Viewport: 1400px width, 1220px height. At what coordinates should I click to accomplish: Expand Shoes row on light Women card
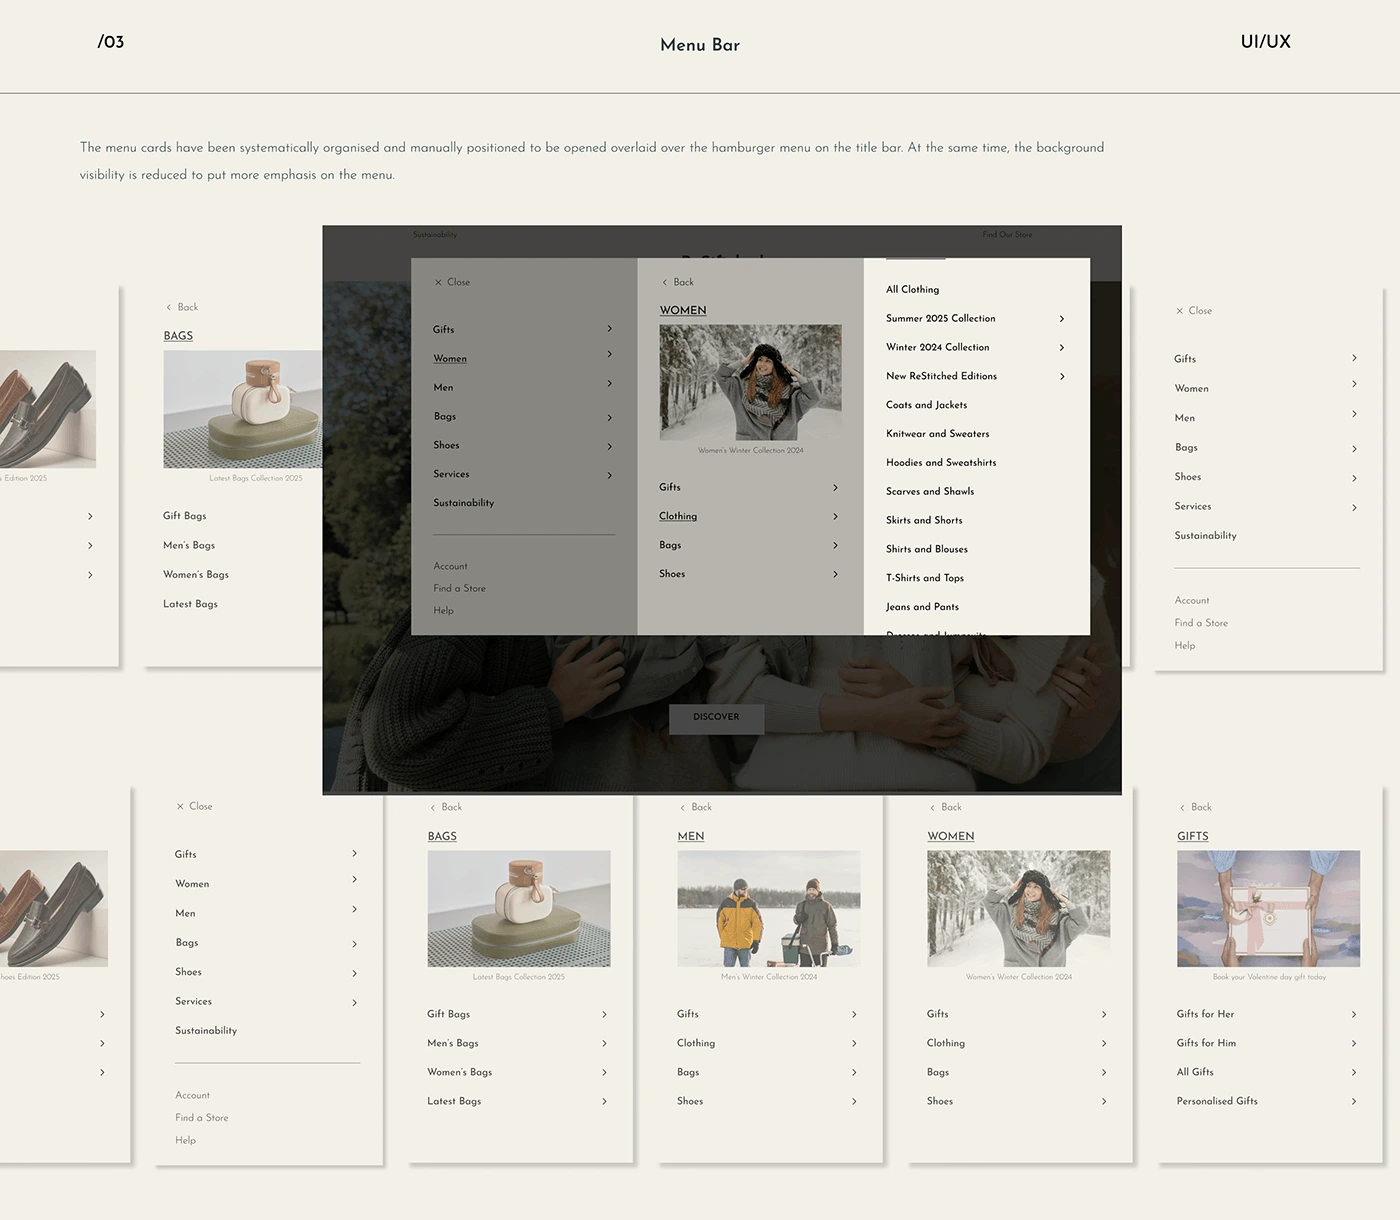click(x=1104, y=1102)
